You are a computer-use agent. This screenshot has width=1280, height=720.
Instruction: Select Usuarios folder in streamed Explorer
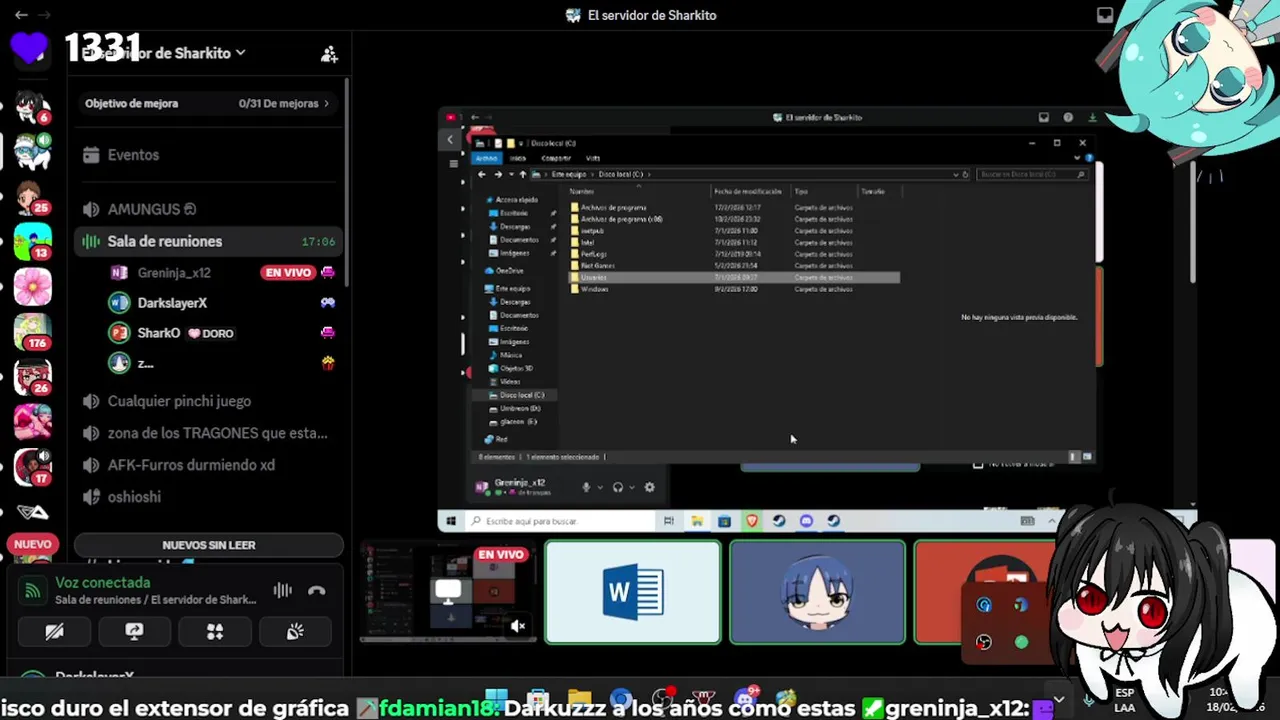735,277
